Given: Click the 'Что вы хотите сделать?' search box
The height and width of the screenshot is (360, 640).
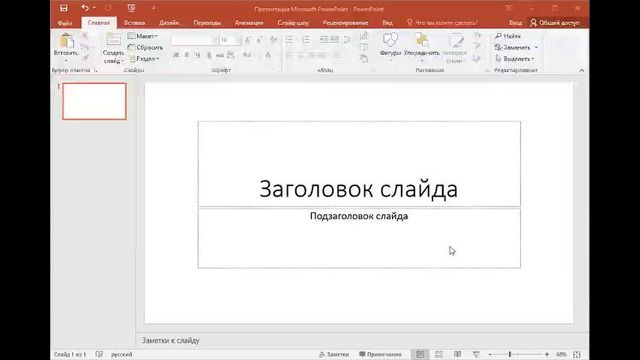Looking at the screenshot, I should 442,23.
